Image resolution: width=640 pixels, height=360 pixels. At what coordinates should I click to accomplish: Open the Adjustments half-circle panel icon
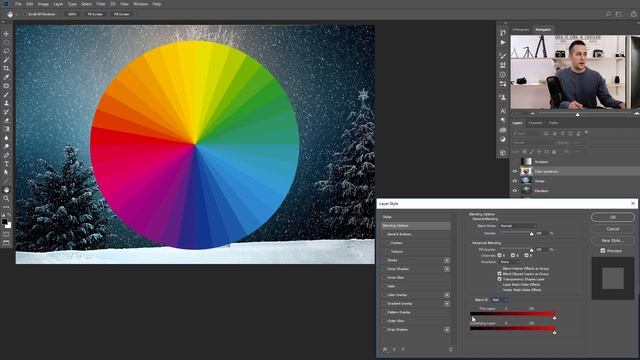point(503,139)
